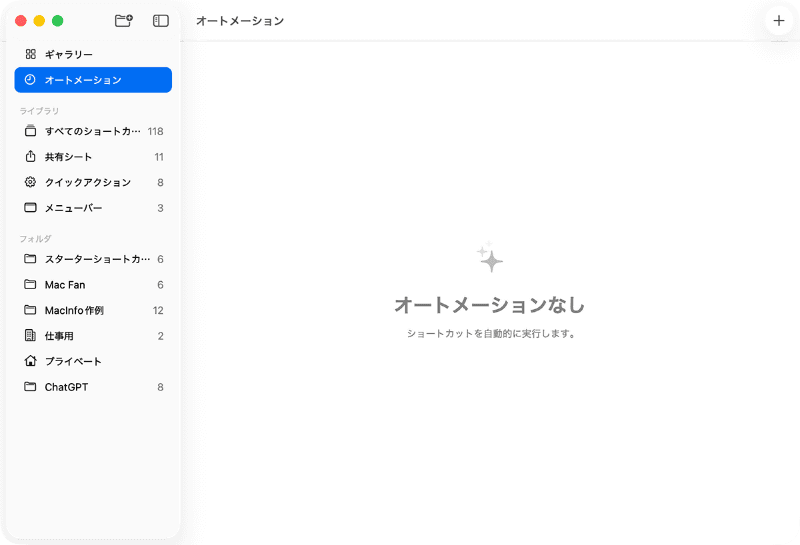Minimize the window with yellow button
800x545 pixels.
[39, 20]
